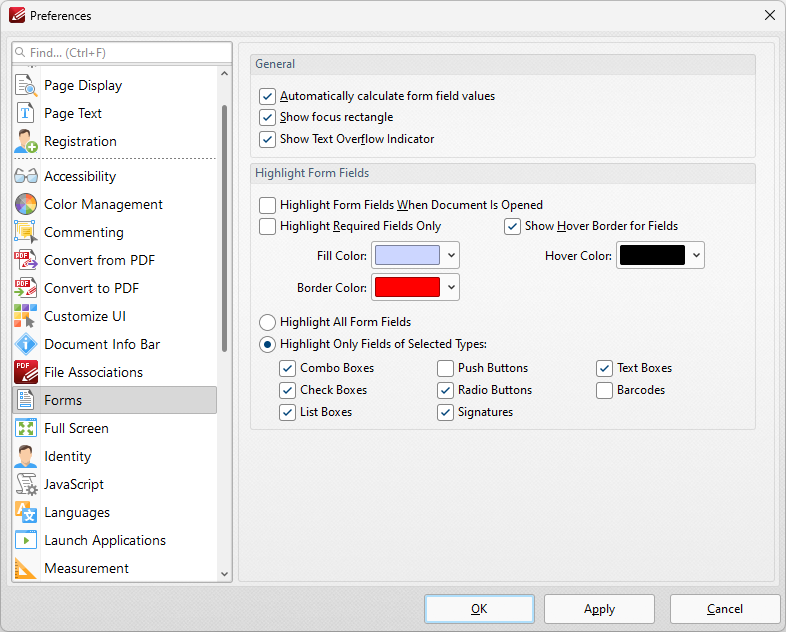
Task: Uncheck Radio Buttons field type
Action: (445, 390)
